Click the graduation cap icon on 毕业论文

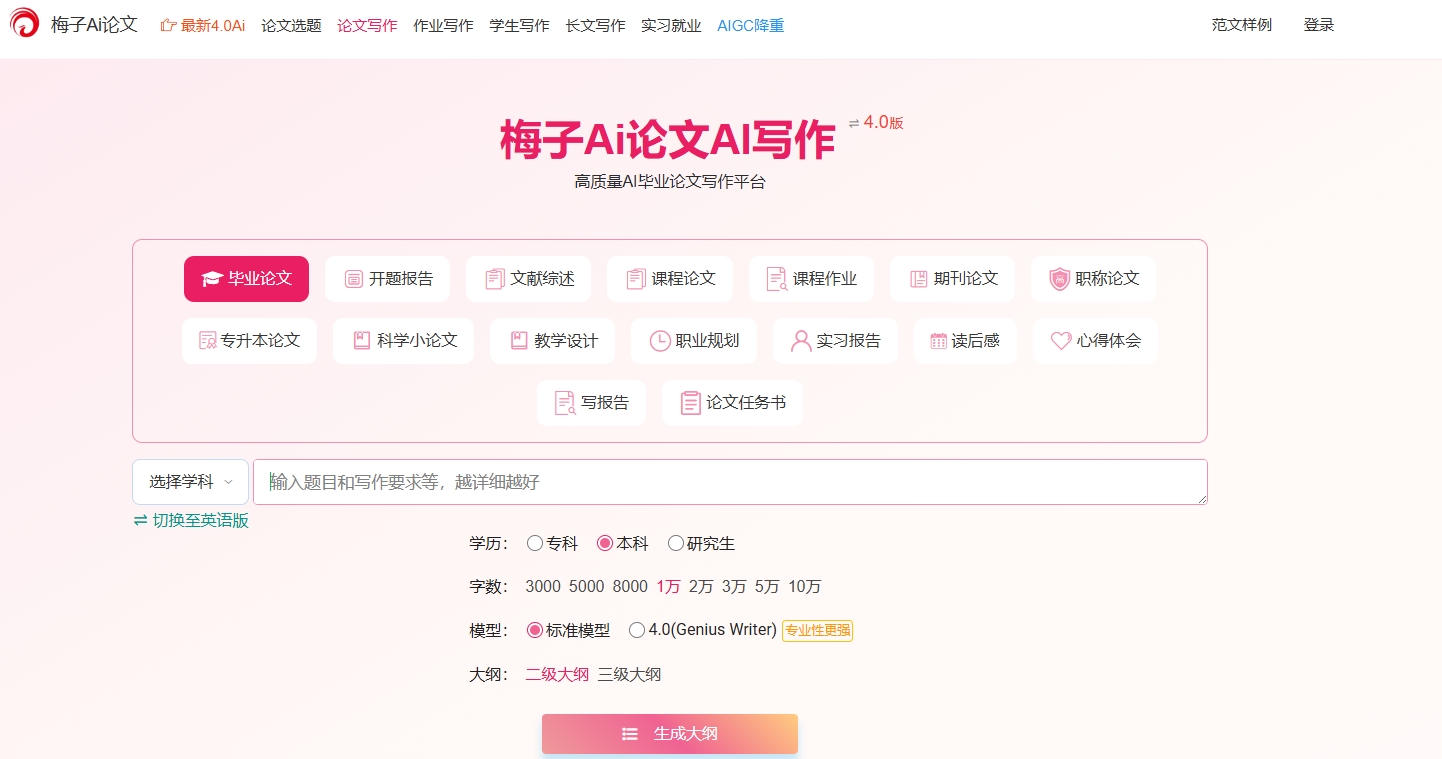click(x=211, y=279)
